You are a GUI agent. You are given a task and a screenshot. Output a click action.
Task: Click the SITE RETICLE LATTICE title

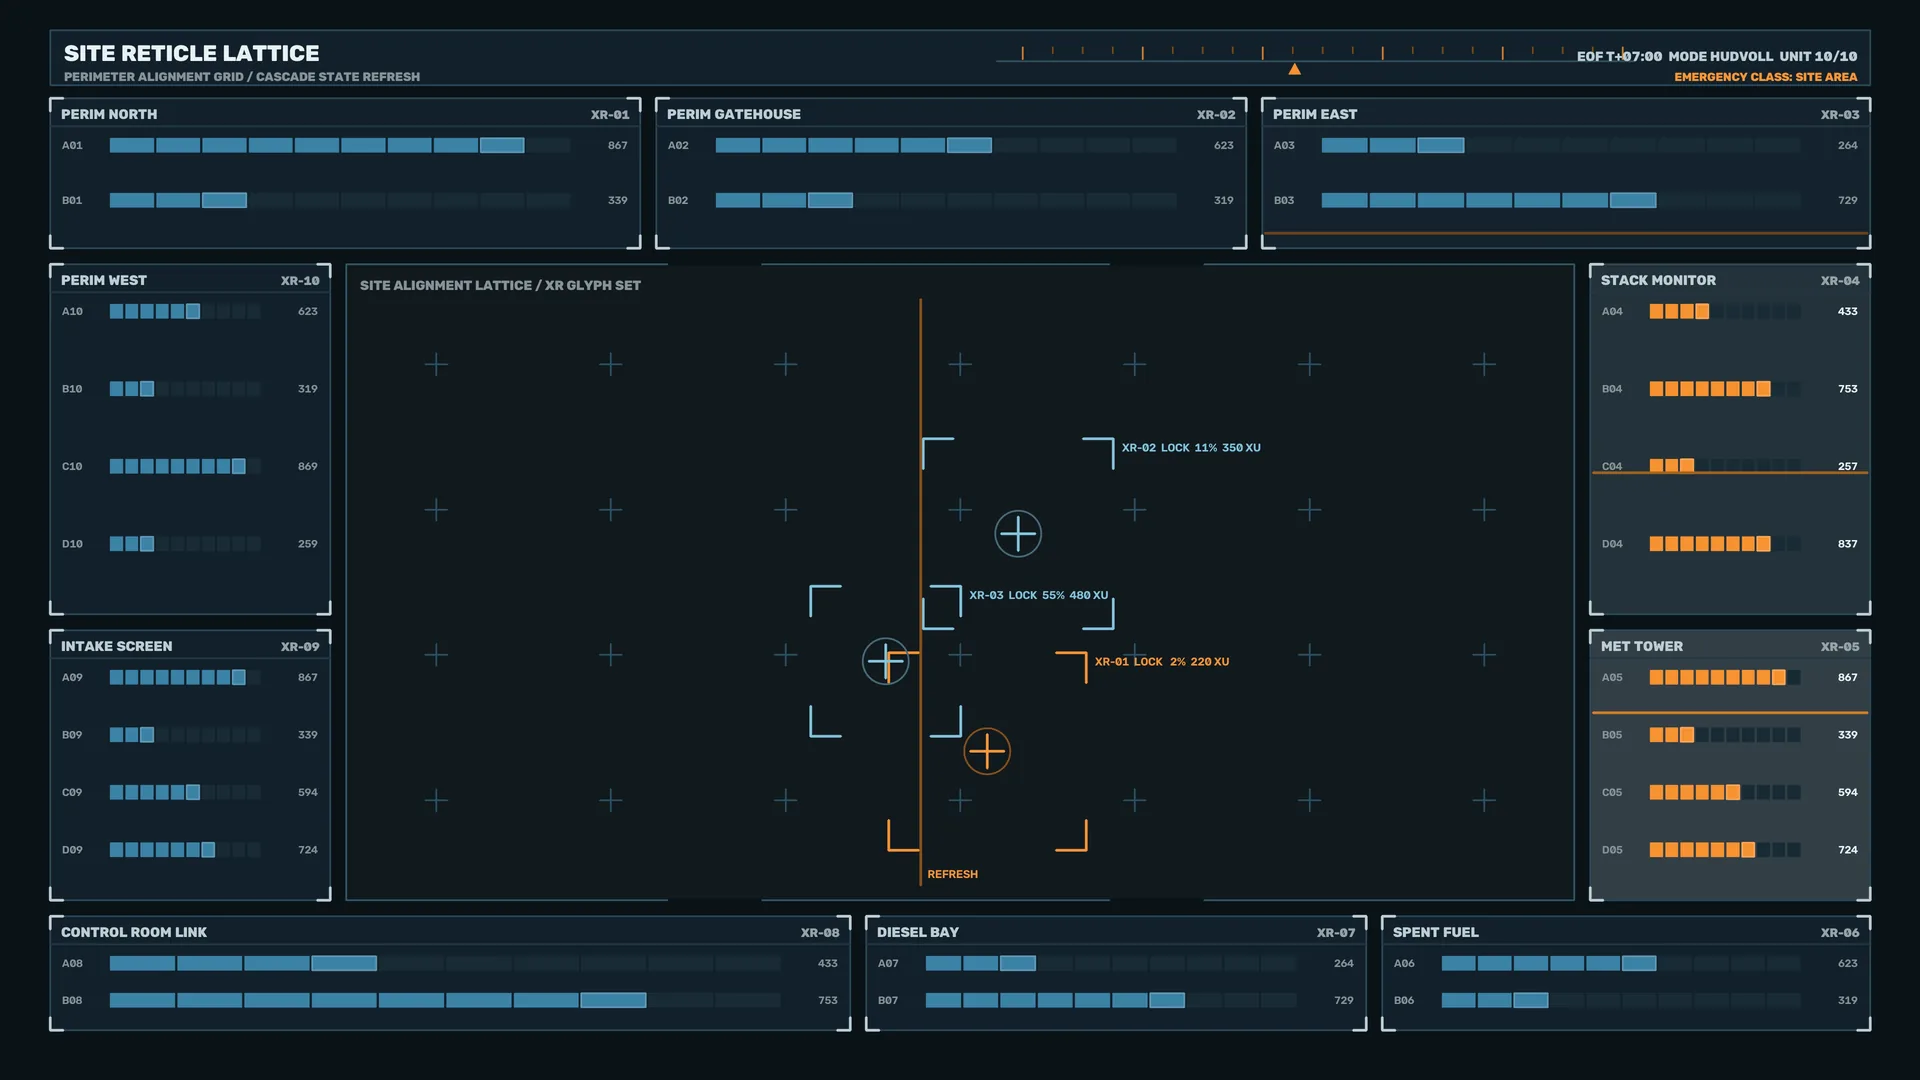192,53
